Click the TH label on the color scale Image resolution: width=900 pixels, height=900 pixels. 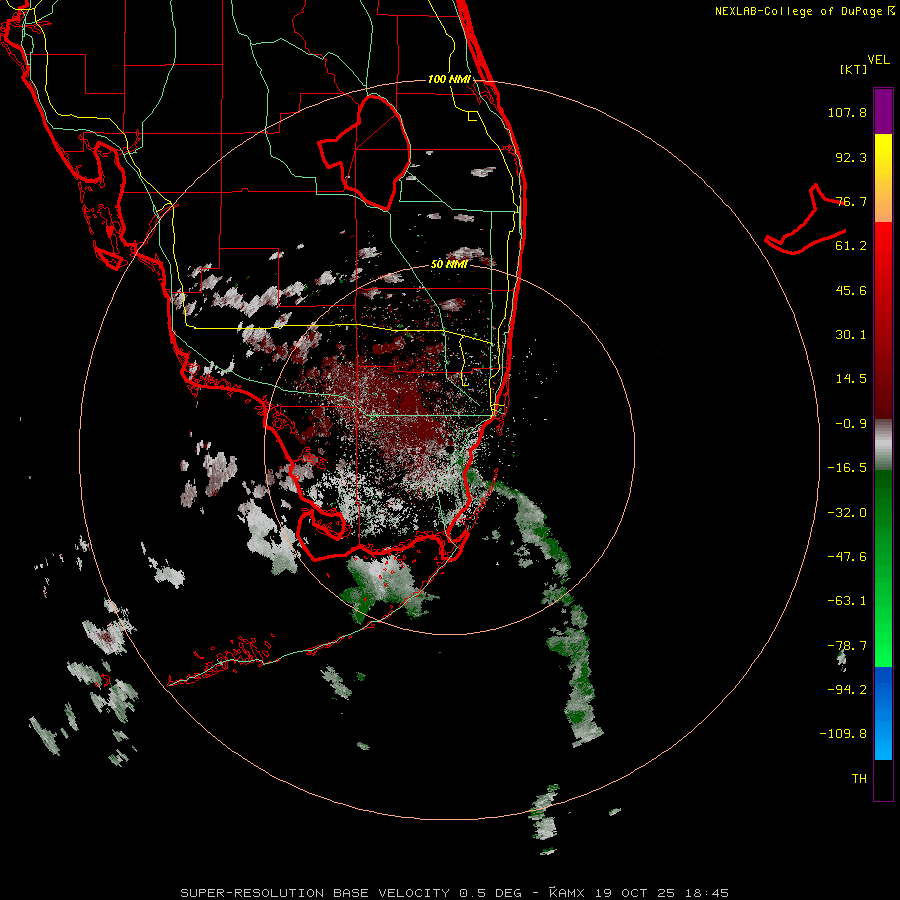pyautogui.click(x=859, y=778)
